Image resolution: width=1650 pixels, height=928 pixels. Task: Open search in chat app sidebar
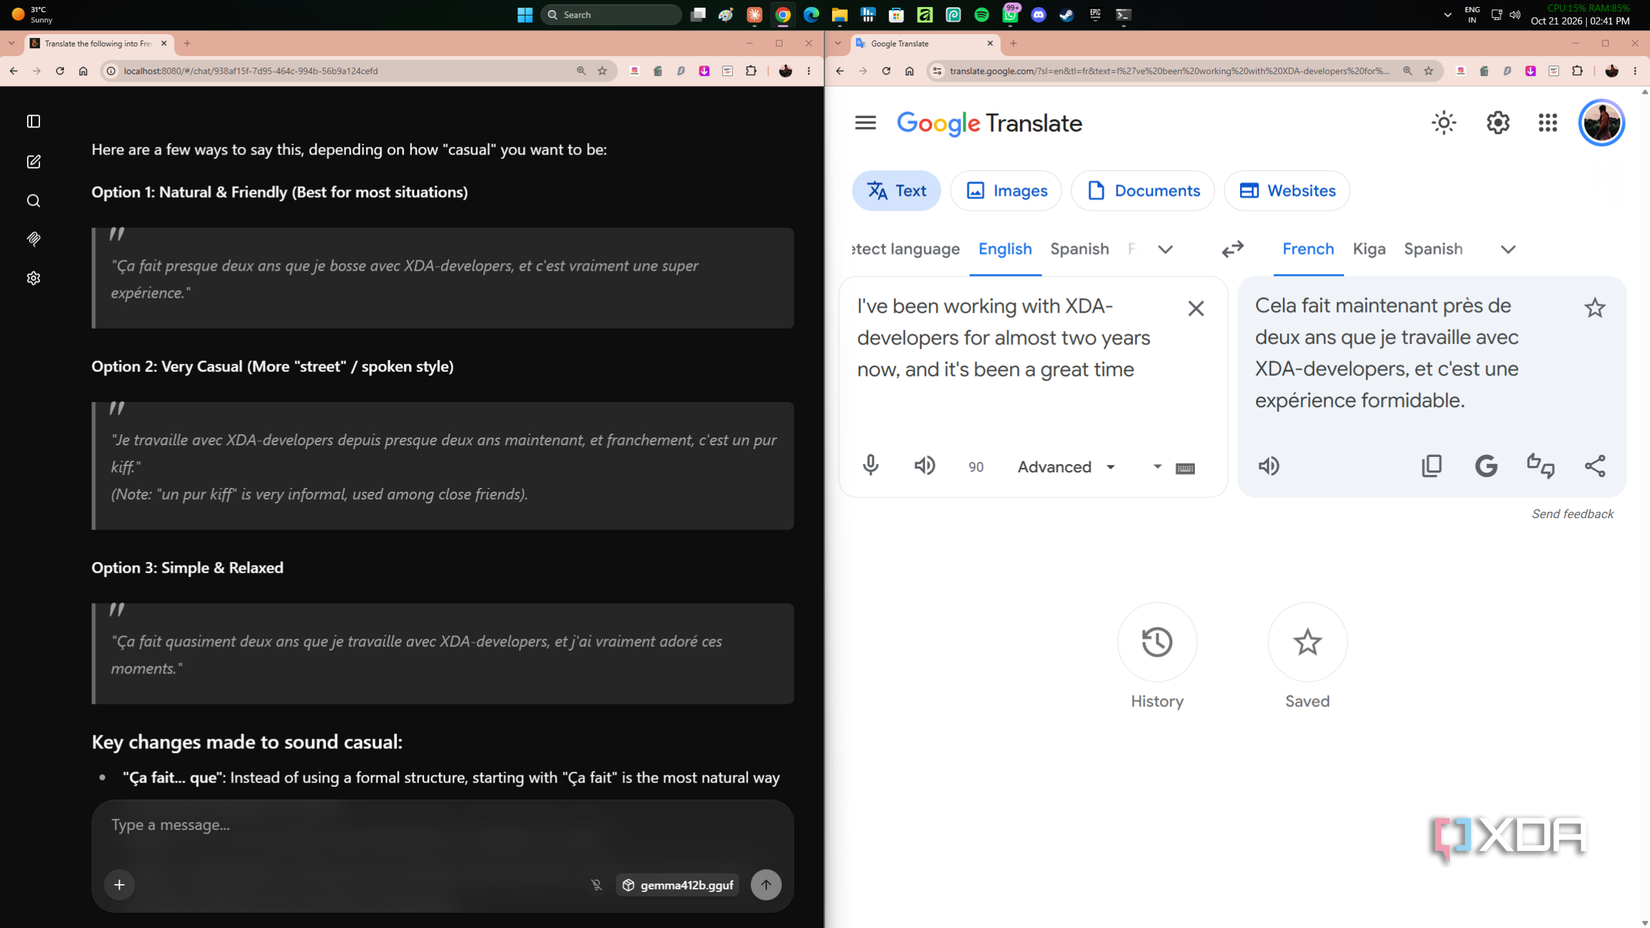[33, 201]
